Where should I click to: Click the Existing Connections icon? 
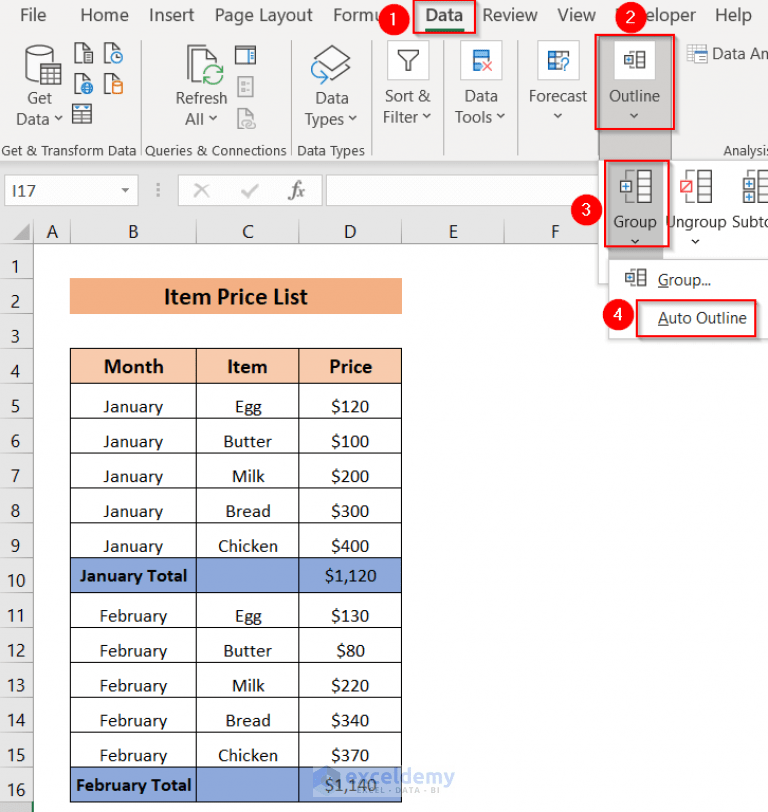113,84
